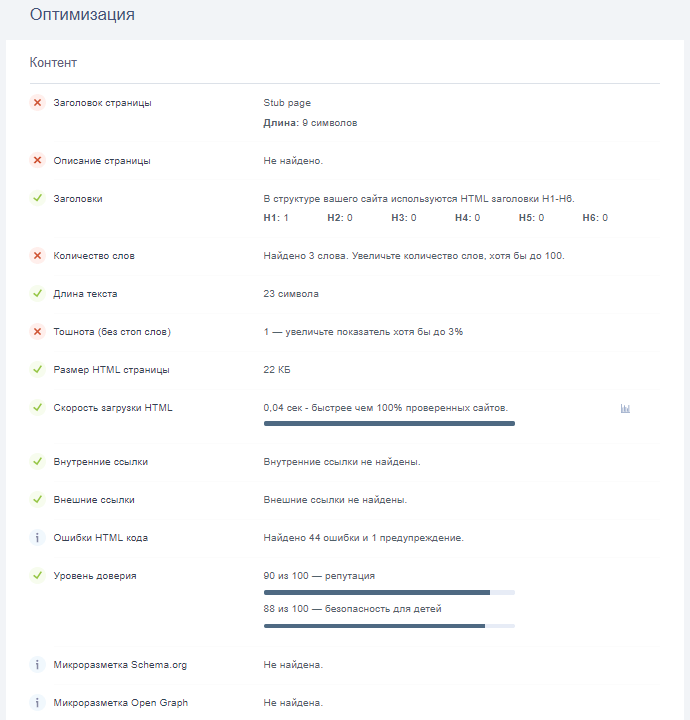
Task: Click the info icon beside Микроразметка Schema.org
Action: (x=37, y=664)
